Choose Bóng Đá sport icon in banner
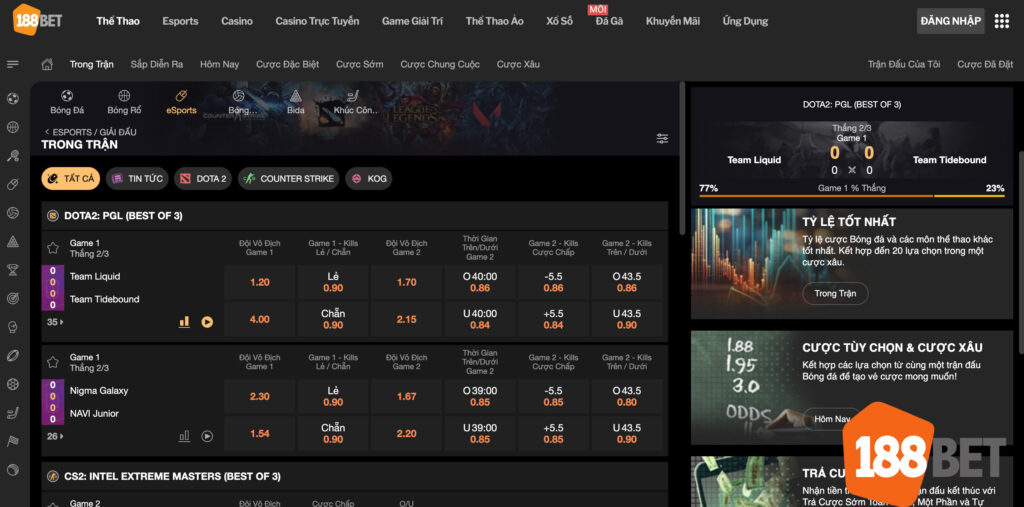1024x507 pixels. [67, 102]
